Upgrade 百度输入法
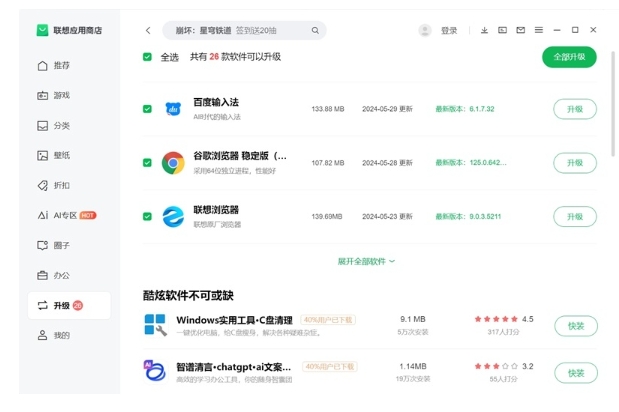Viewport: 619px width, 412px height. (x=575, y=109)
